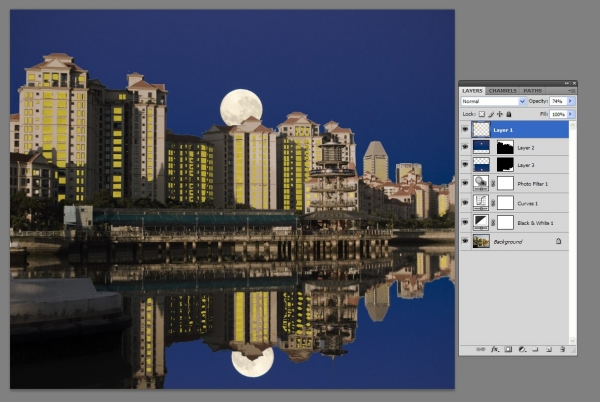The width and height of the screenshot is (600, 402).
Task: Select the Layer 3 image thumbnail
Action: click(481, 165)
